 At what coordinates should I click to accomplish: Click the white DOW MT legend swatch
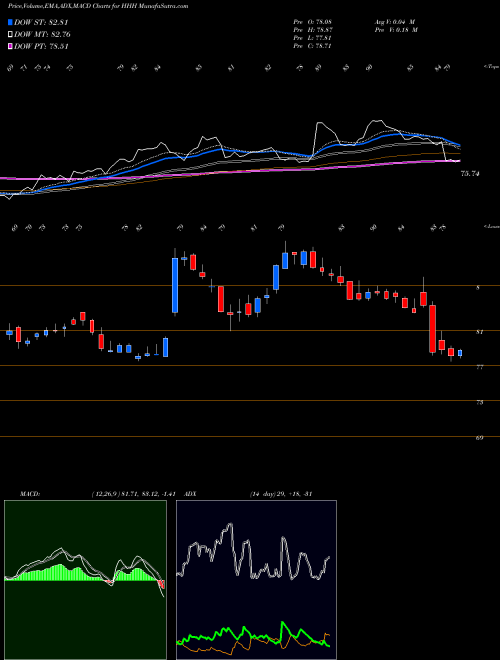tap(11, 35)
